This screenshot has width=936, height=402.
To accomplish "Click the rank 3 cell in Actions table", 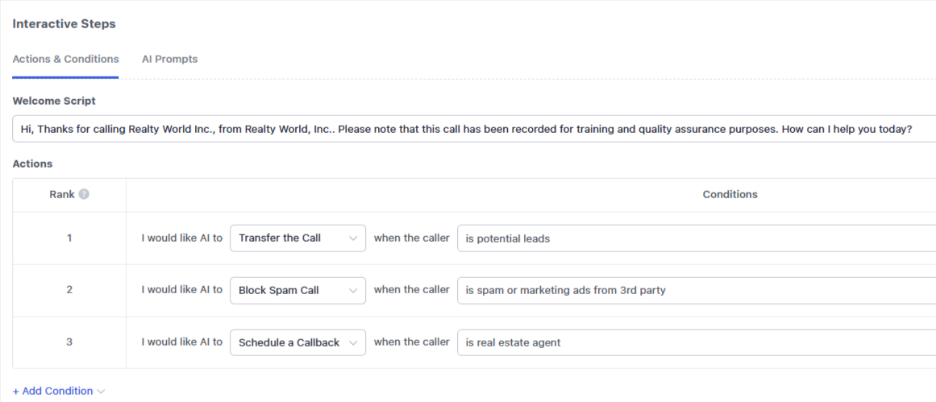I will (69, 342).
